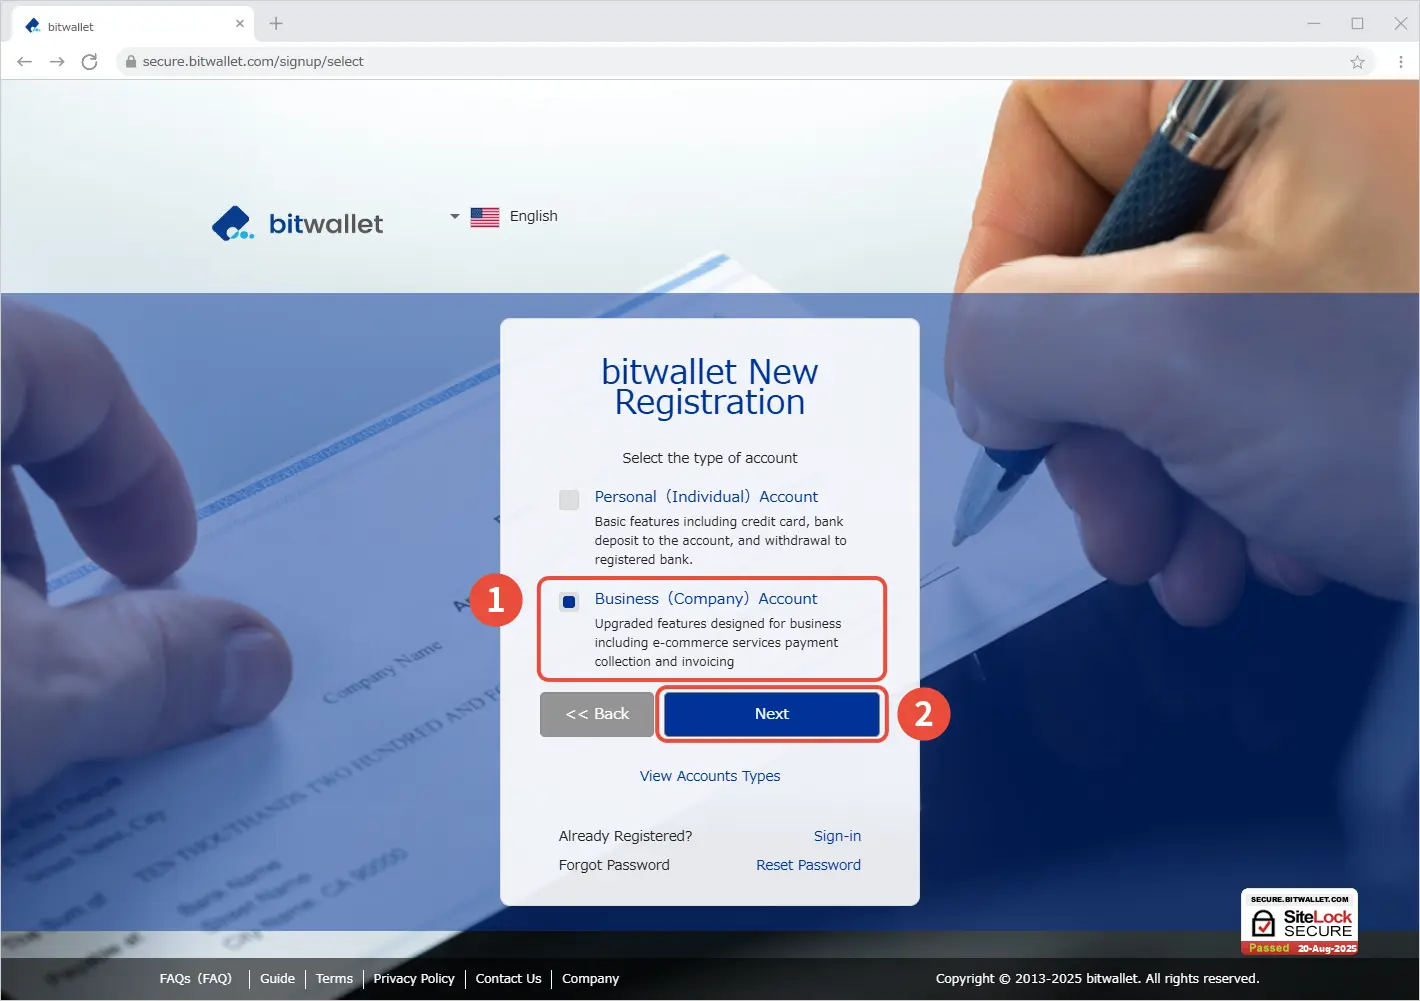1420x1001 pixels.
Task: Open a new tab with plus icon
Action: [276, 24]
